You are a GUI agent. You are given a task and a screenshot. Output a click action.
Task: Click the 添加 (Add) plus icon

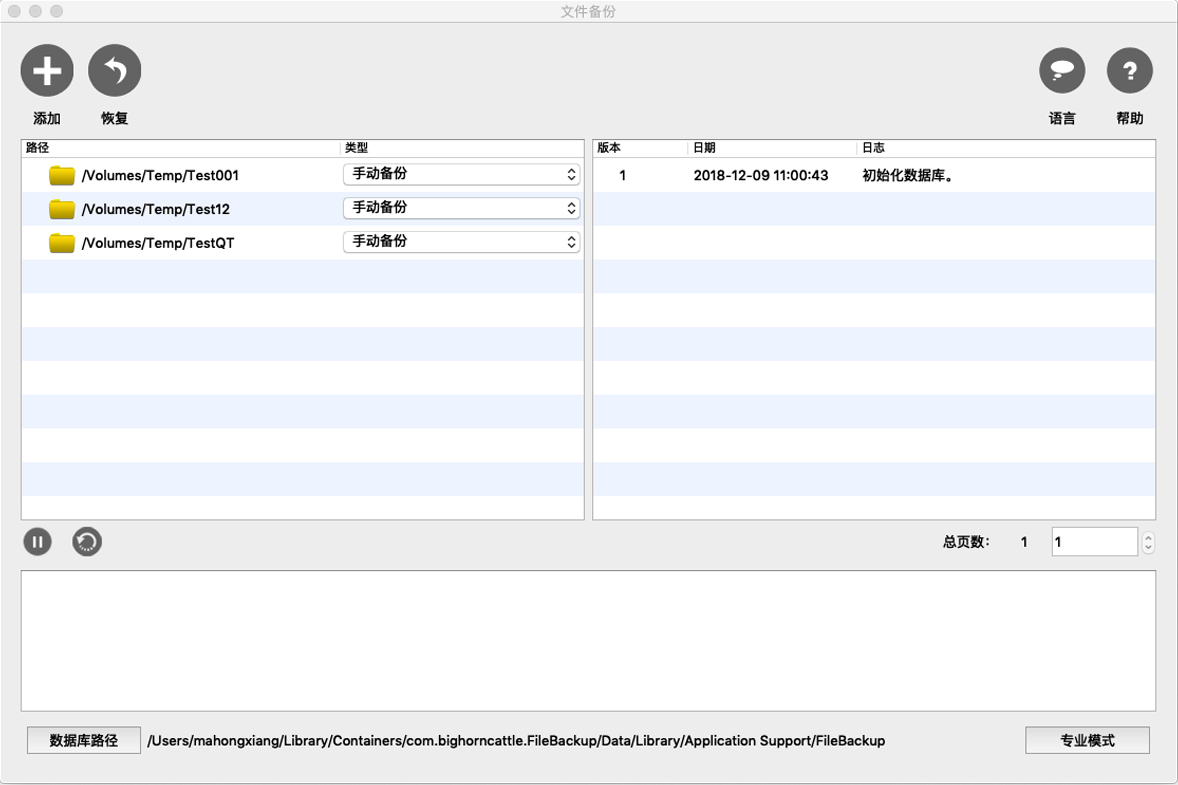coord(47,71)
